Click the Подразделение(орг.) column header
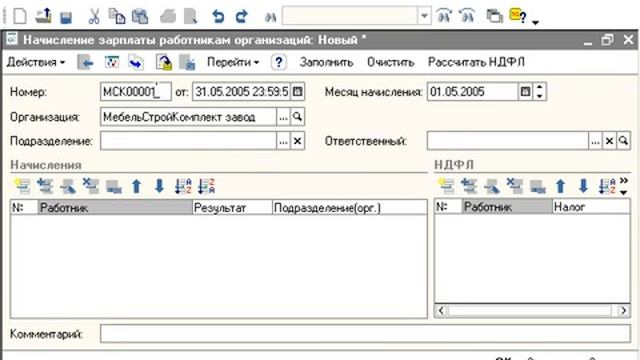Image resolution: width=640 pixels, height=360 pixels. [349, 207]
